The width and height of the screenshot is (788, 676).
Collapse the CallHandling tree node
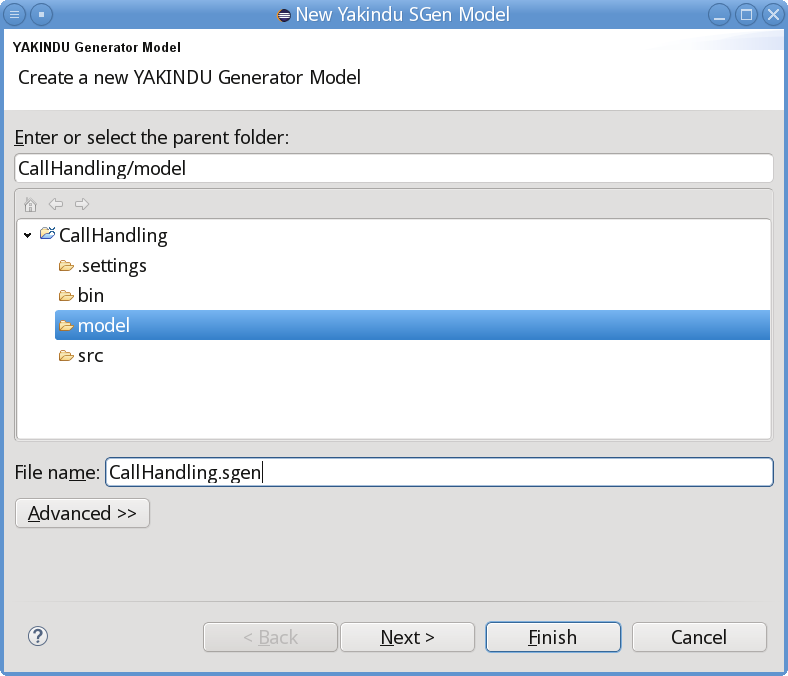28,235
